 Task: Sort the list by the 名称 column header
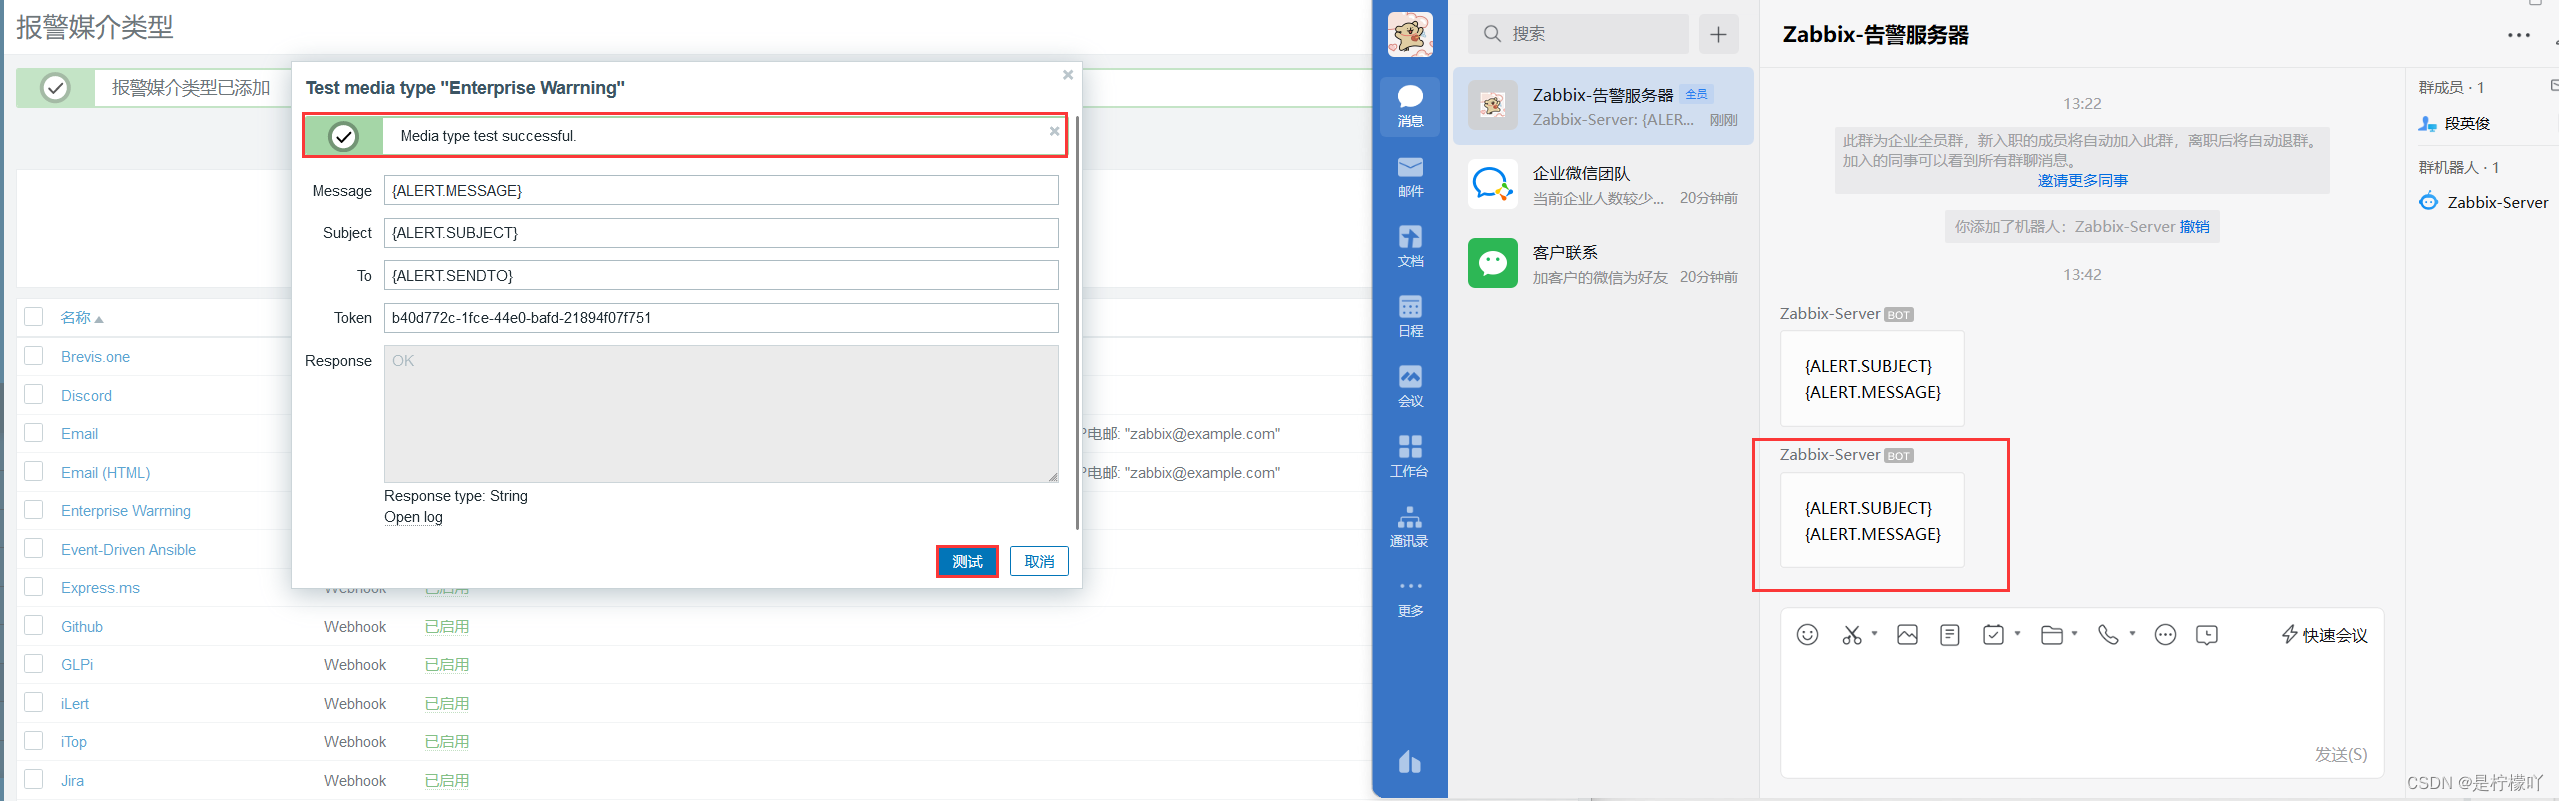tap(82, 317)
